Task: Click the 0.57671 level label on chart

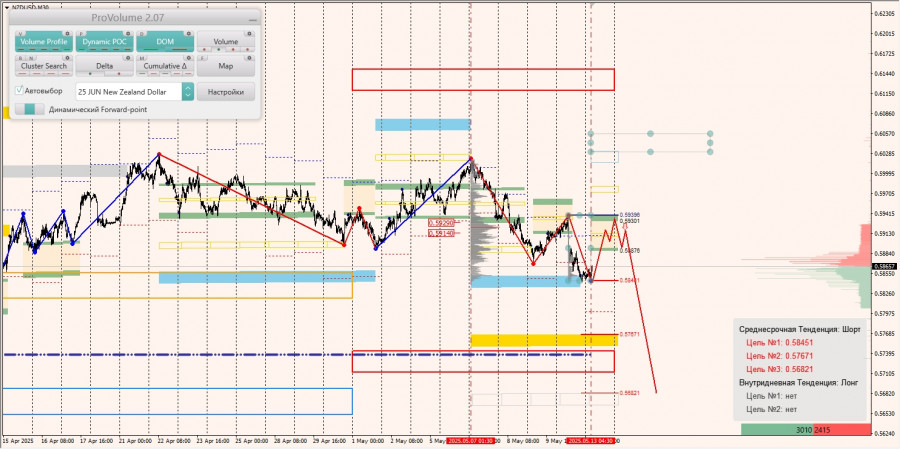Action: click(630, 334)
